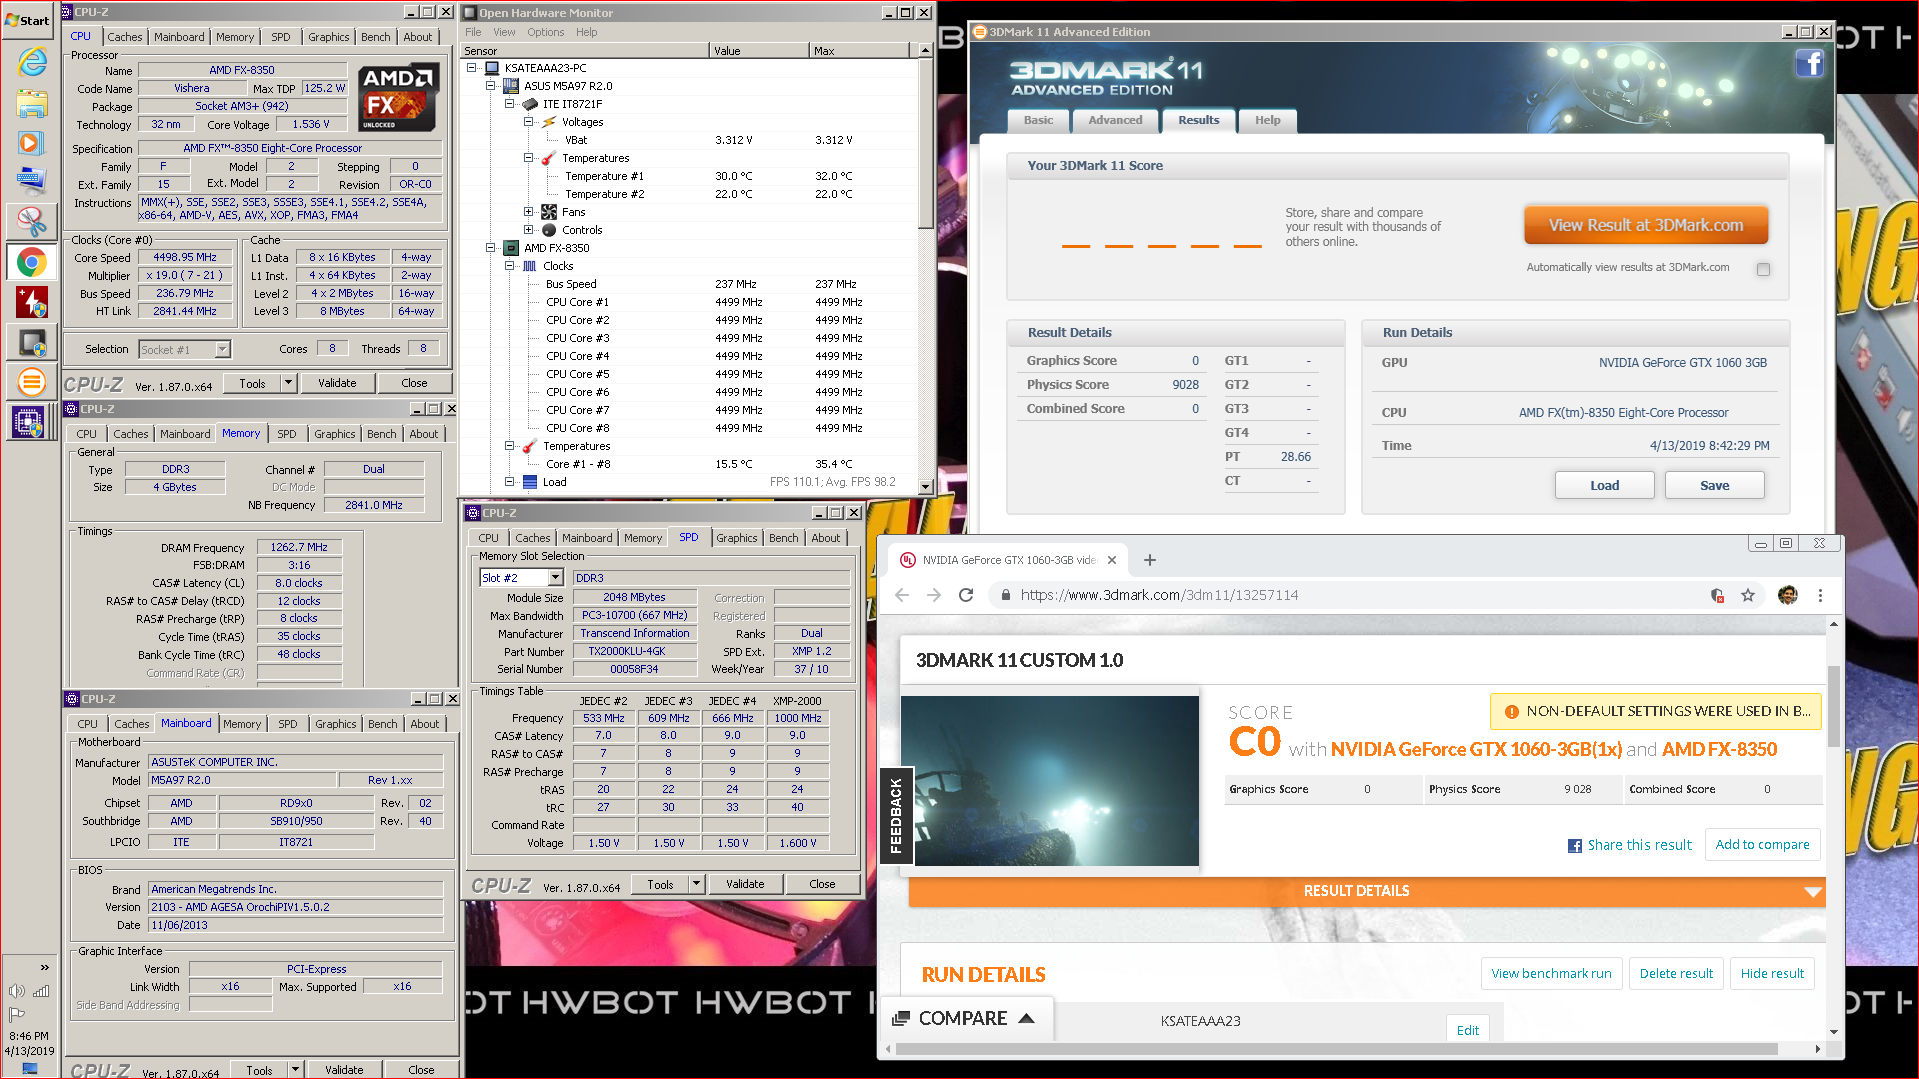This screenshot has height=1079, width=1919.
Task: Click Chrome horizontal scrollbar thumb
Action: click(x=1336, y=1049)
